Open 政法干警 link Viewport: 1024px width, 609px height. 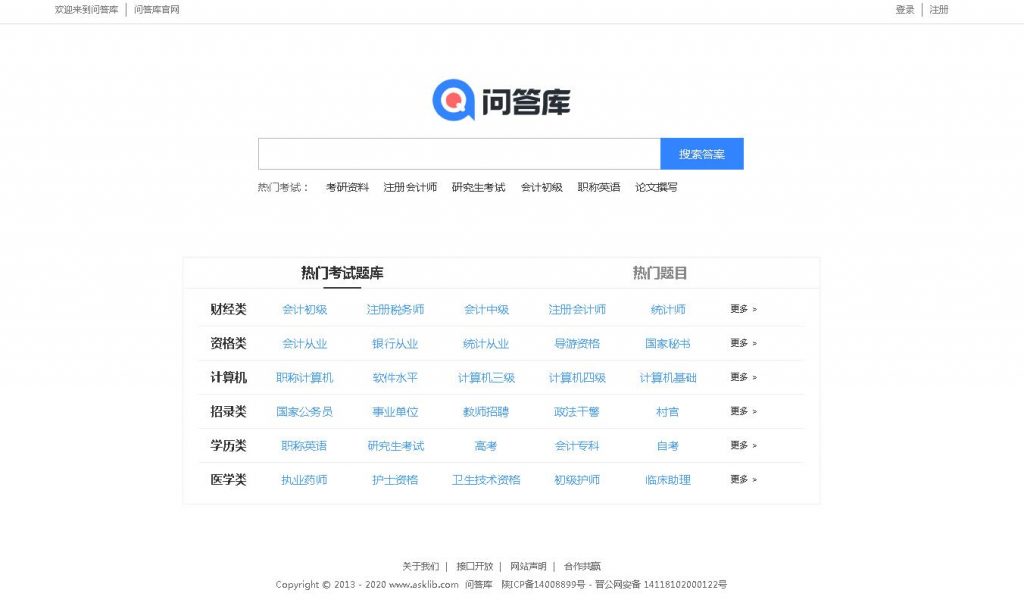[x=577, y=411]
